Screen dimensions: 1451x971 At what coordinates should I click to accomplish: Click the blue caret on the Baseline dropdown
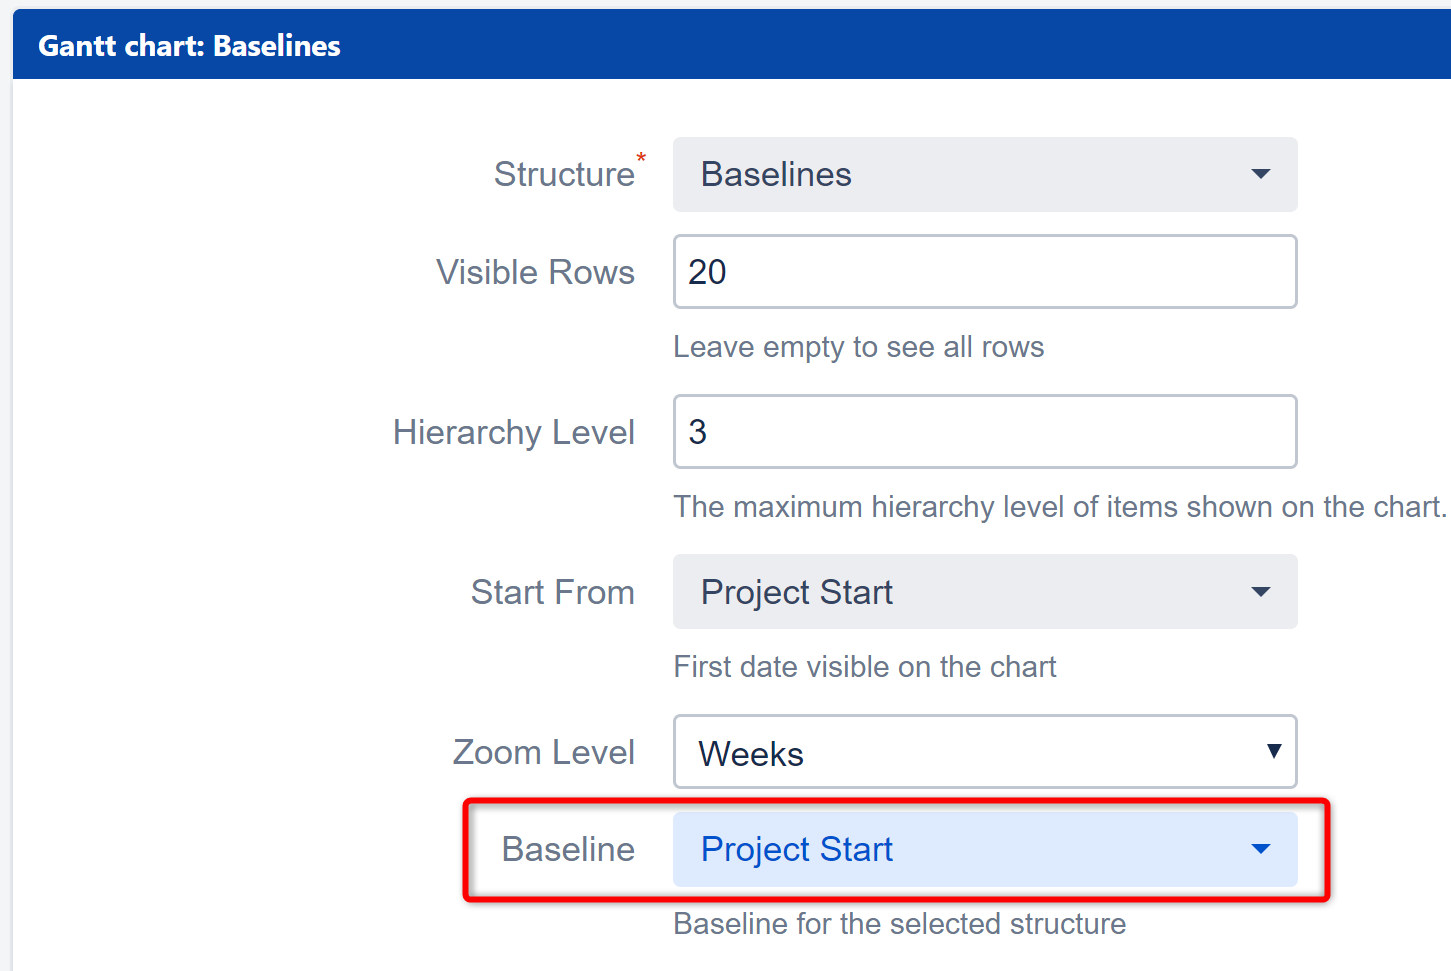coord(1261,849)
